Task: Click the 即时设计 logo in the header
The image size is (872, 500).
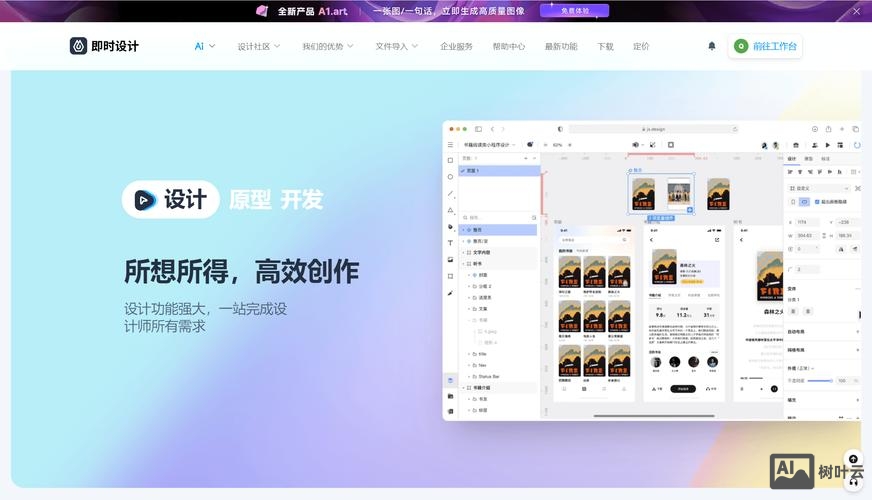Action: pyautogui.click(x=105, y=46)
